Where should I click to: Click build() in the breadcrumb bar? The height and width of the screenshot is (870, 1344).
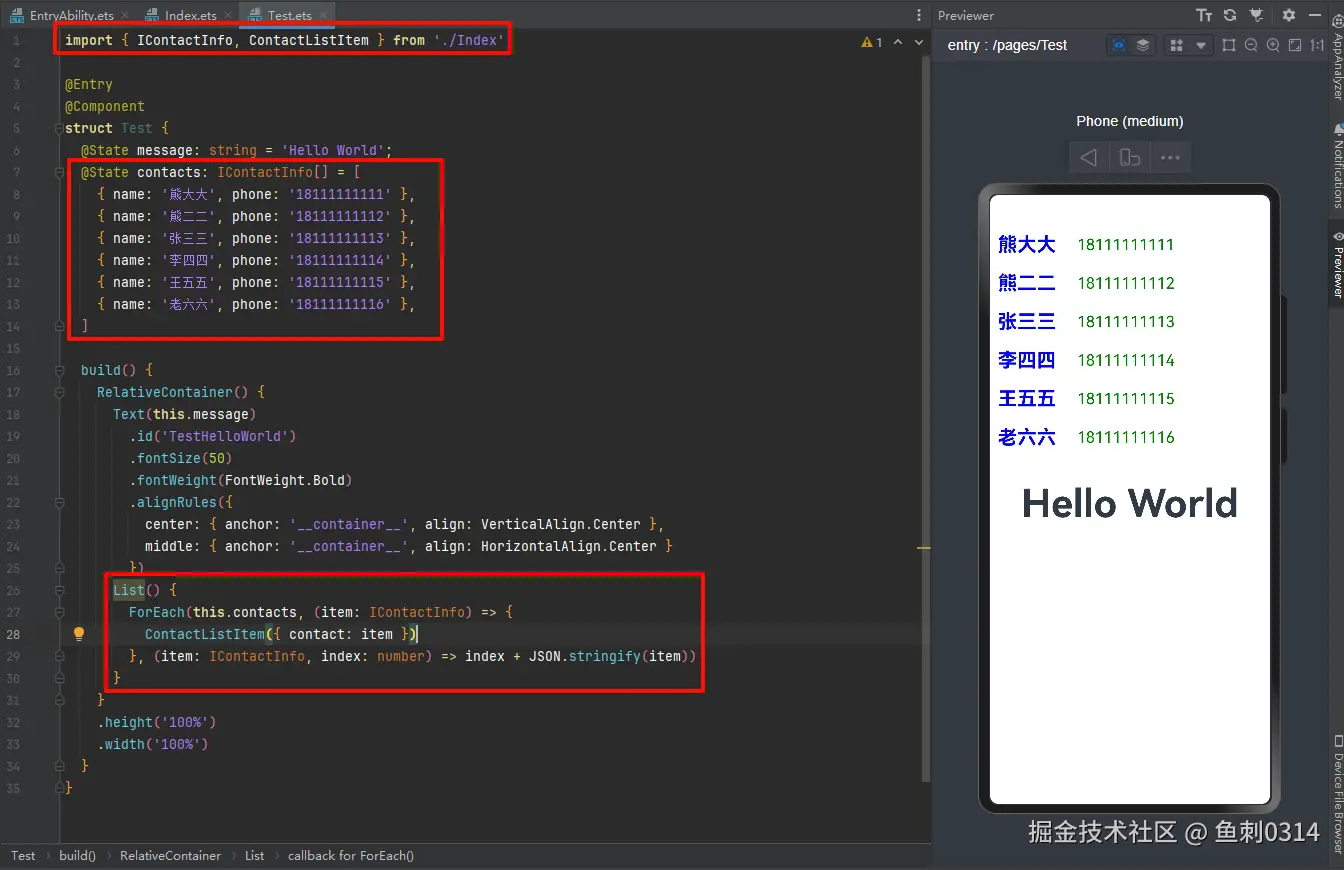point(77,856)
